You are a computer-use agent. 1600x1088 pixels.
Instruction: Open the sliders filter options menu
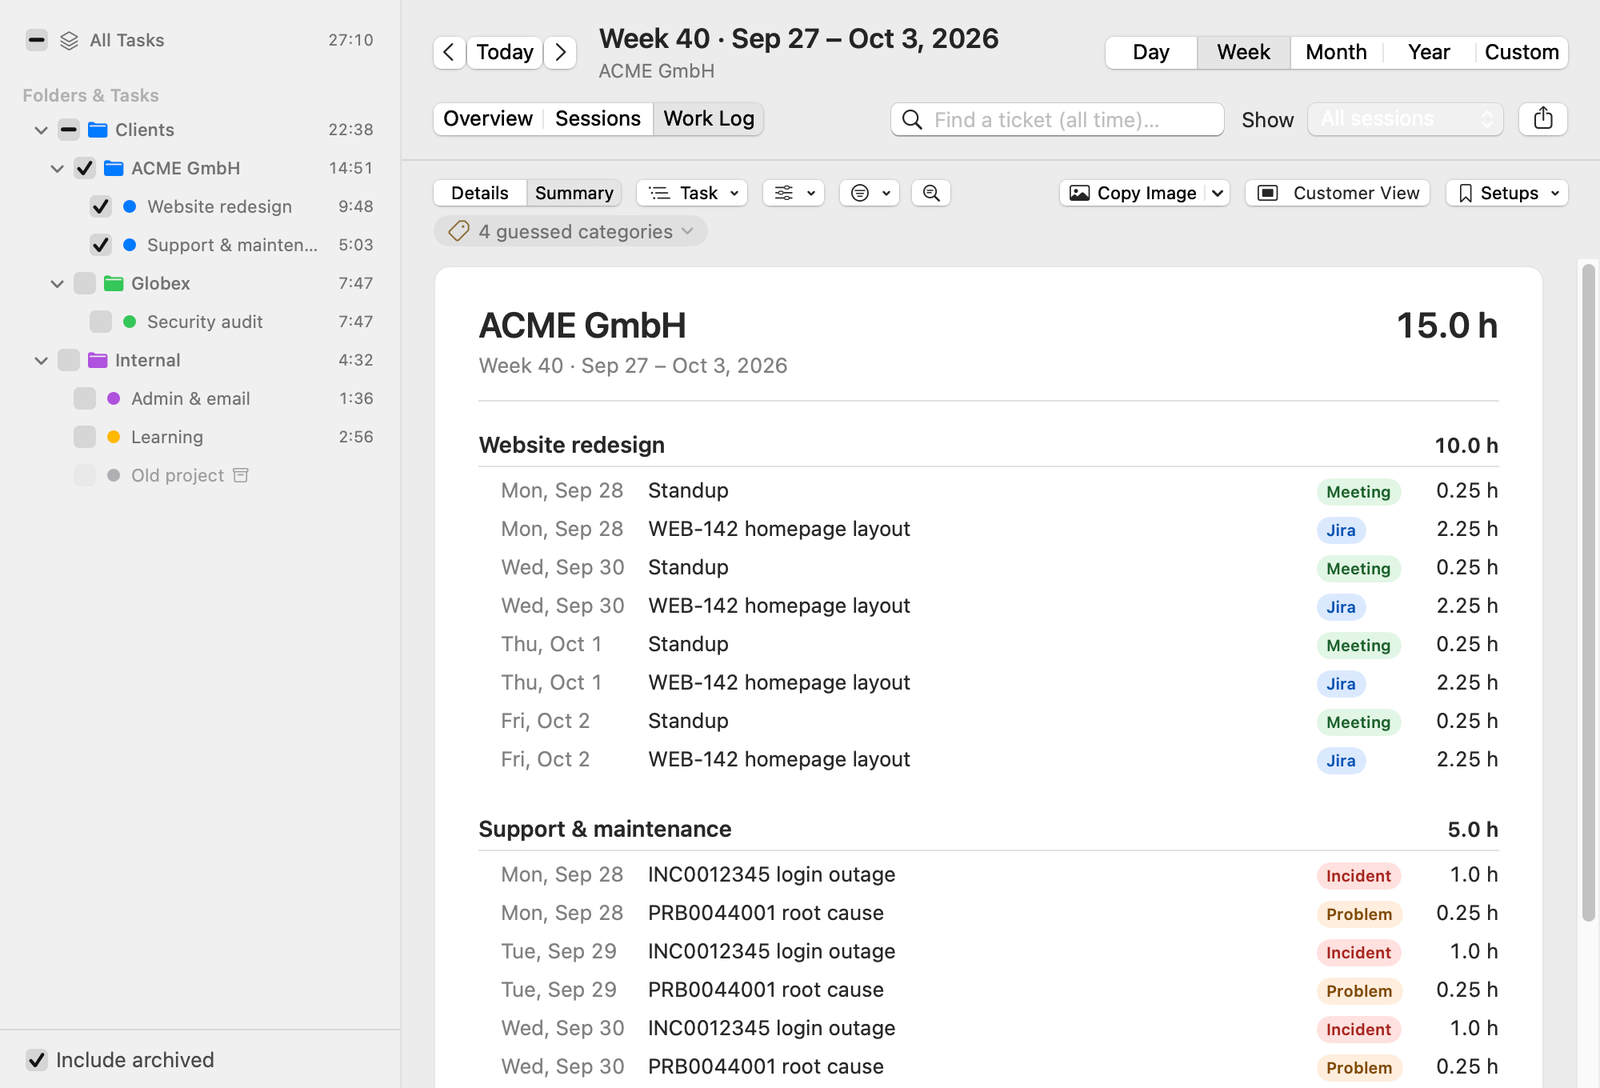pyautogui.click(x=794, y=193)
